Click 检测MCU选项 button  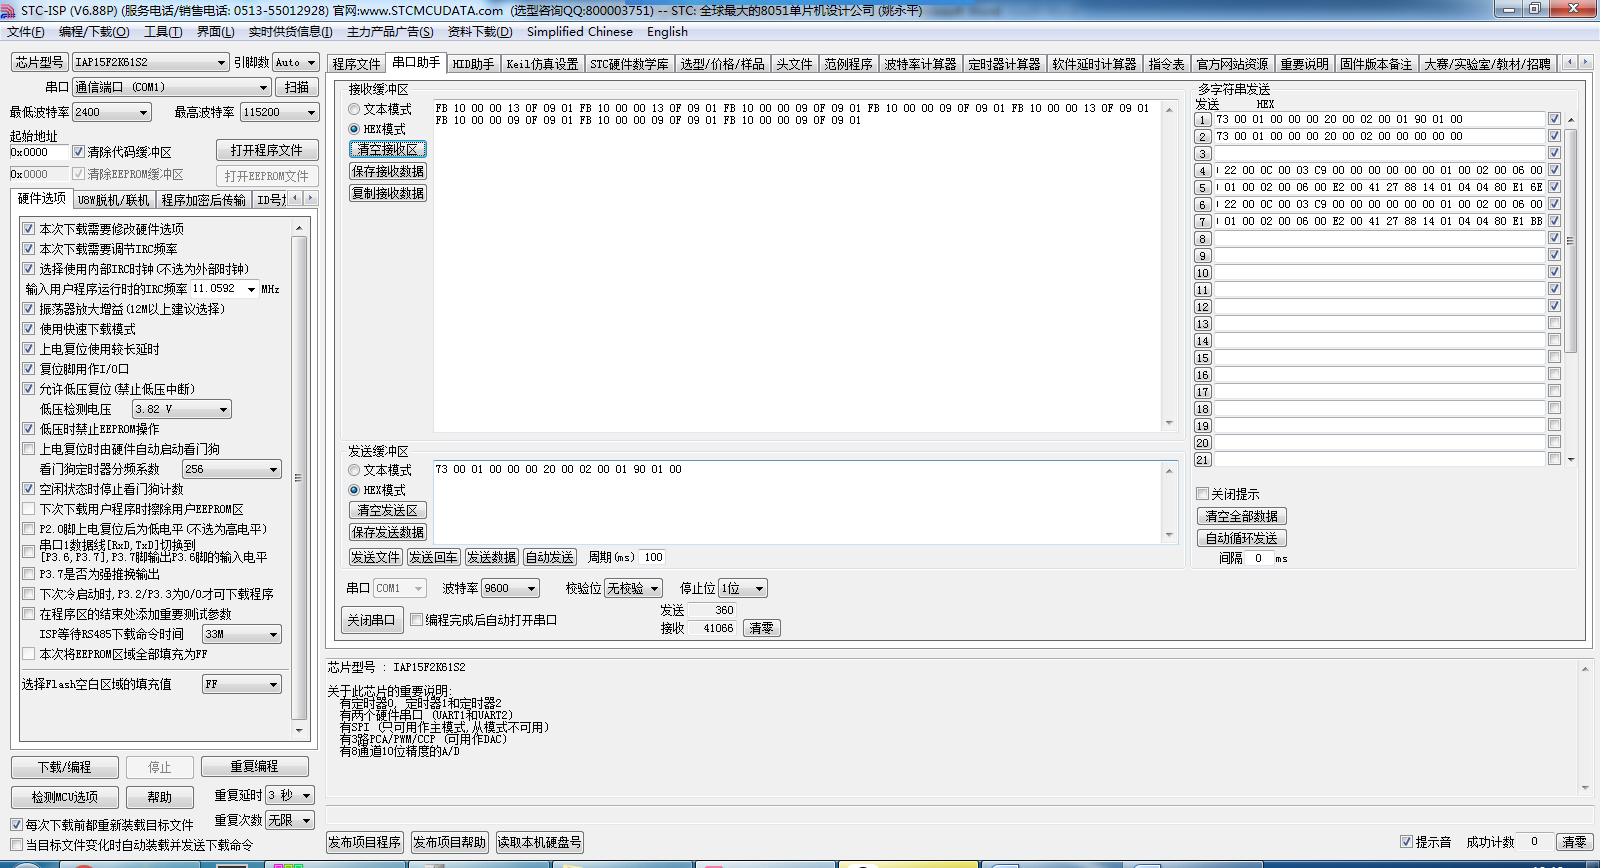click(x=64, y=797)
